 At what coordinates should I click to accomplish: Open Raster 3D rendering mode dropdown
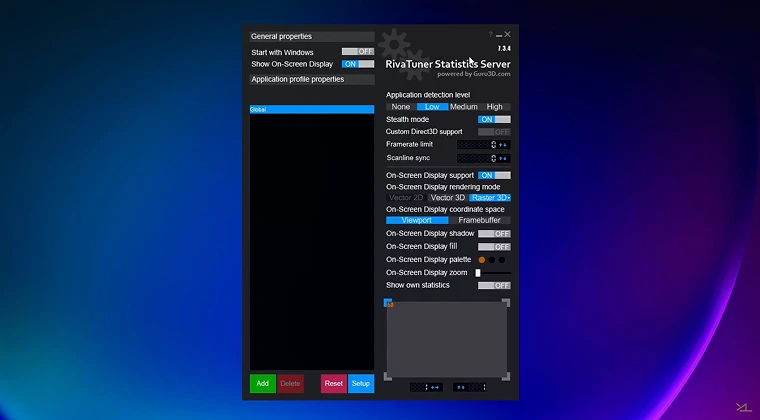click(x=490, y=198)
